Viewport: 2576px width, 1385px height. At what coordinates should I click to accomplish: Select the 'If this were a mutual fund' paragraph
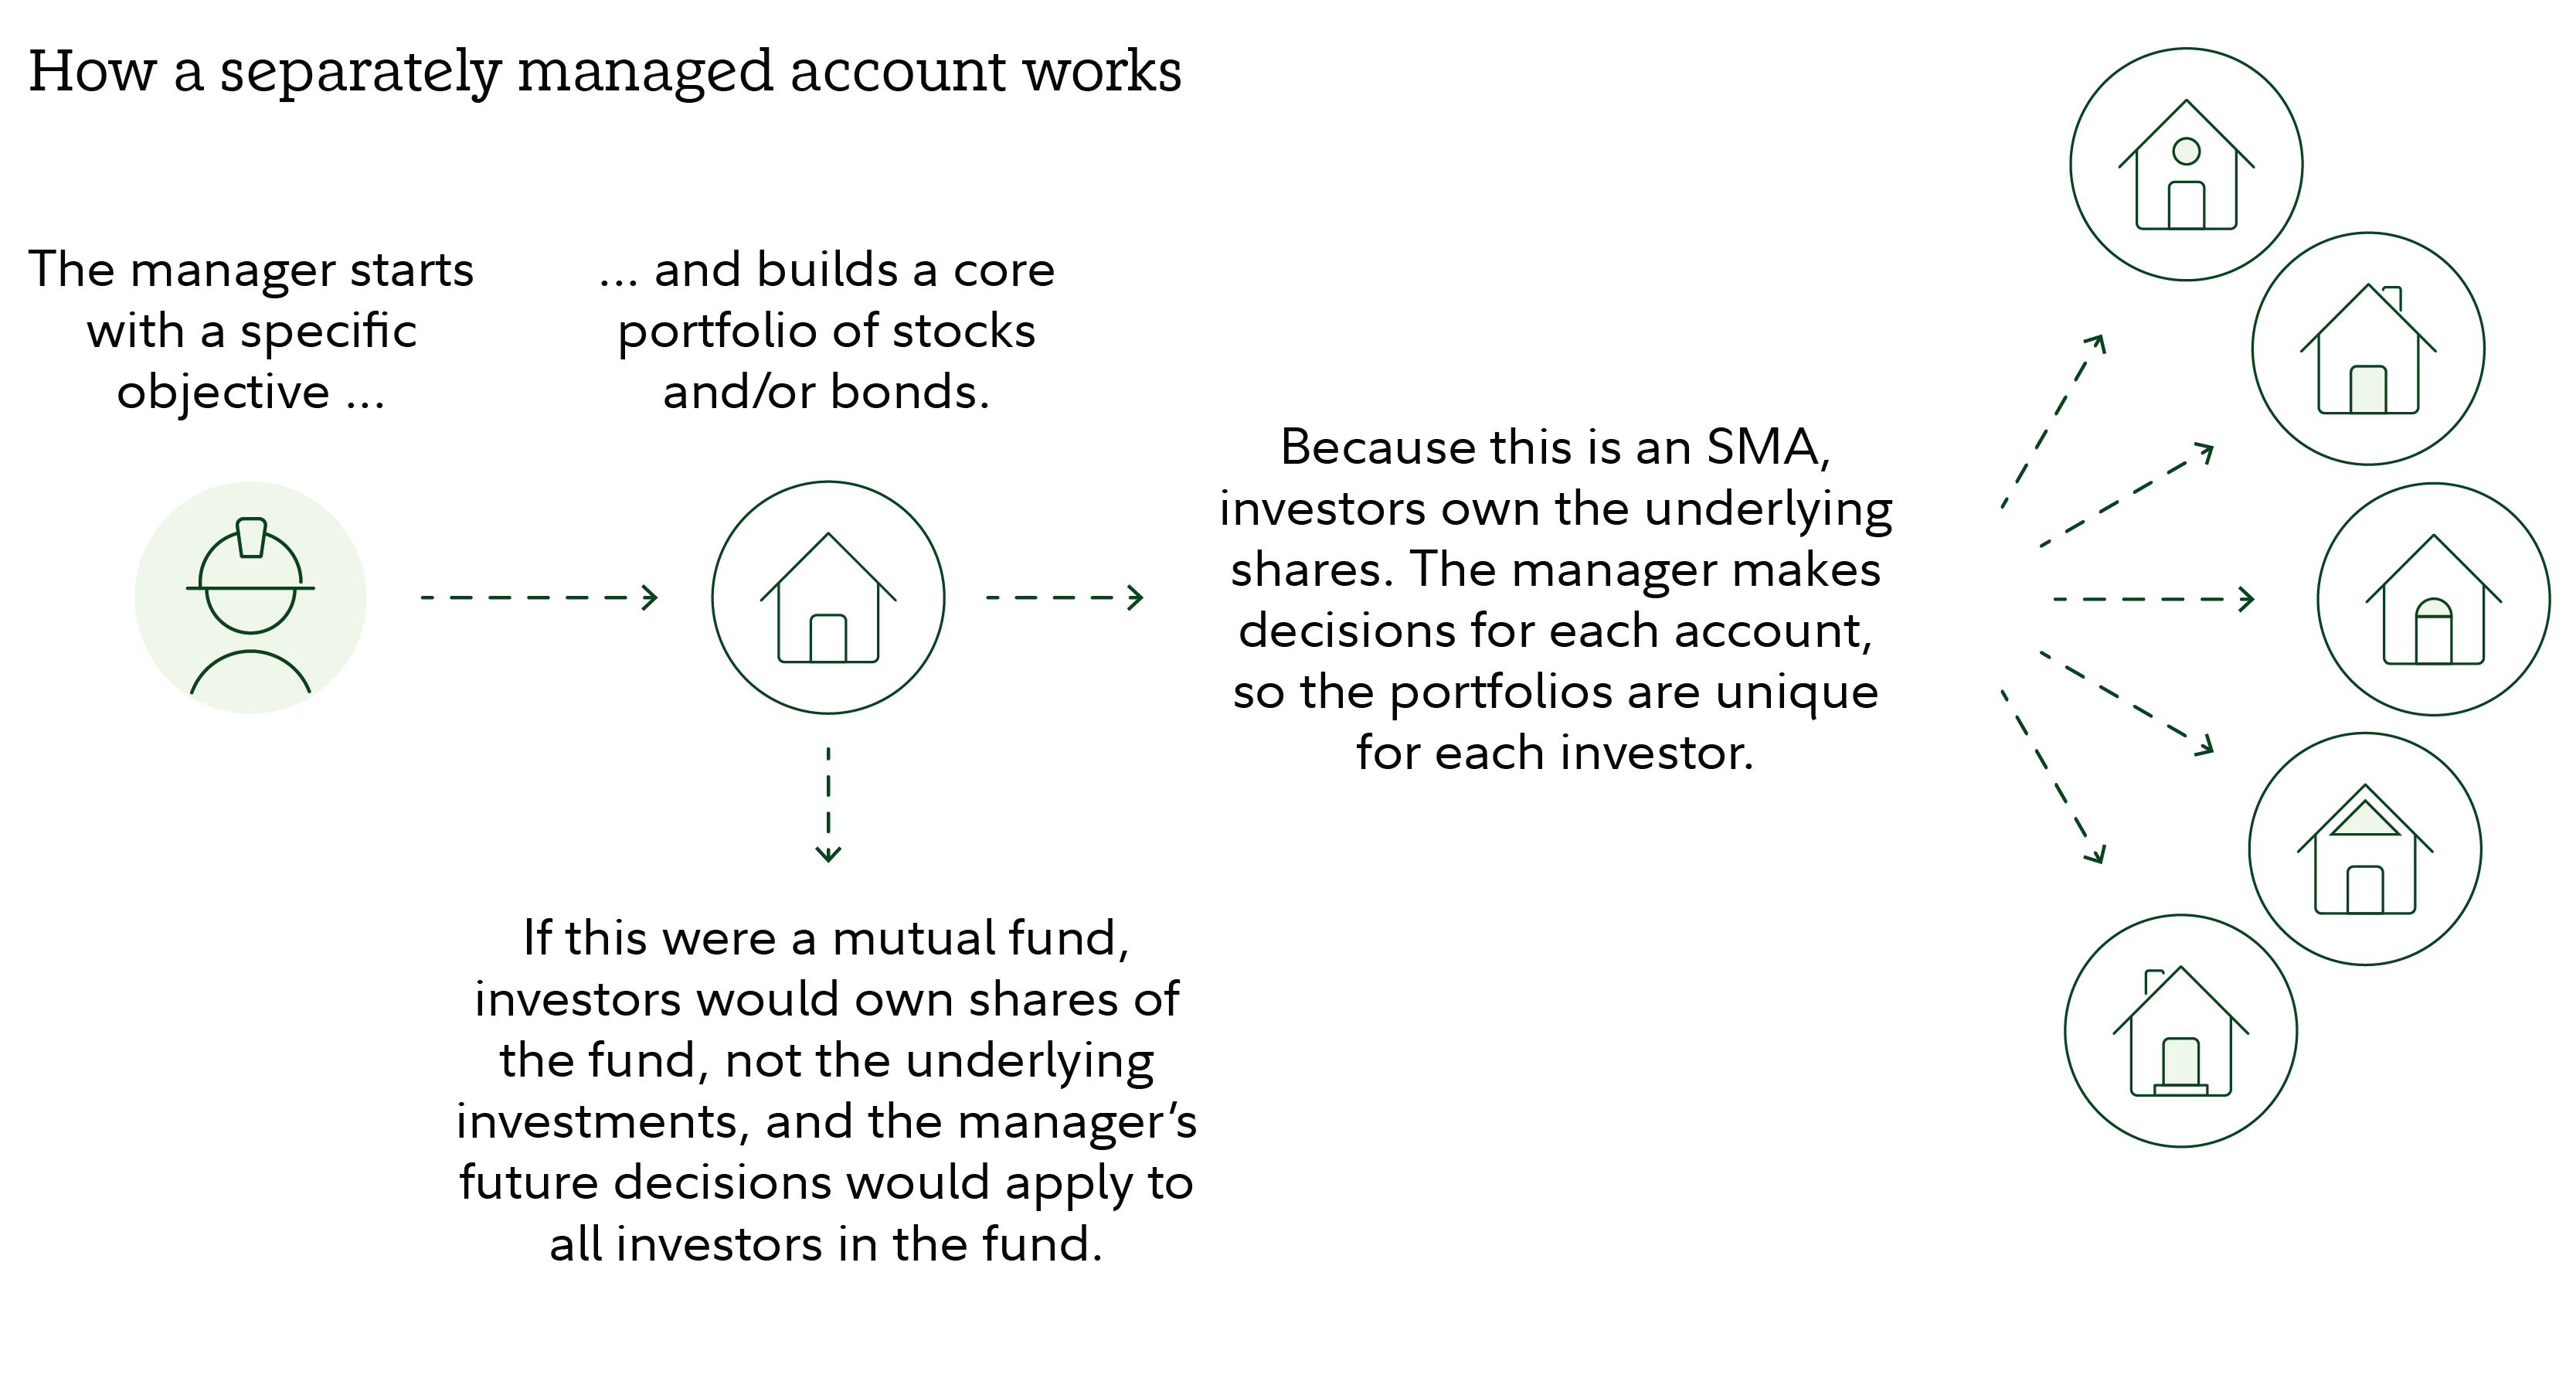(x=827, y=1091)
